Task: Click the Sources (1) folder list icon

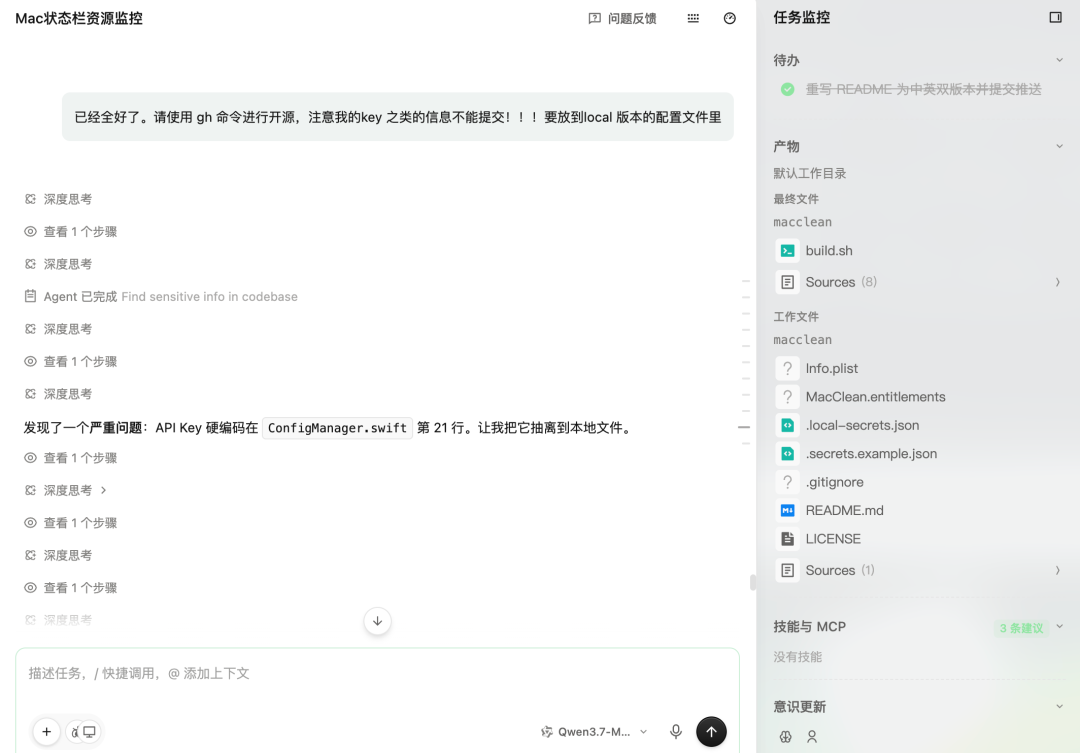Action: 787,570
